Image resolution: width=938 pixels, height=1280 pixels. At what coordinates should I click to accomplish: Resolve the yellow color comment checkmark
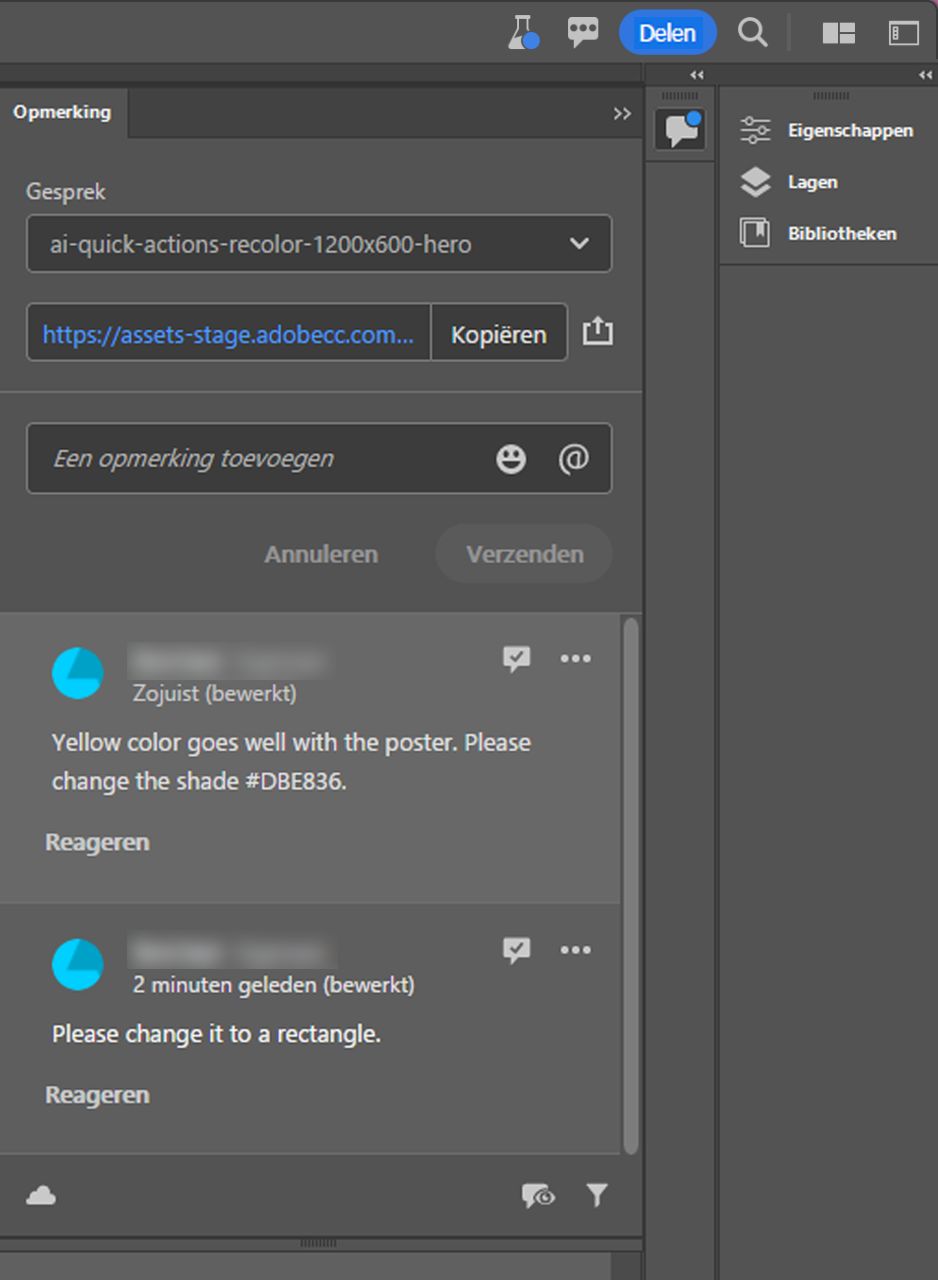517,659
